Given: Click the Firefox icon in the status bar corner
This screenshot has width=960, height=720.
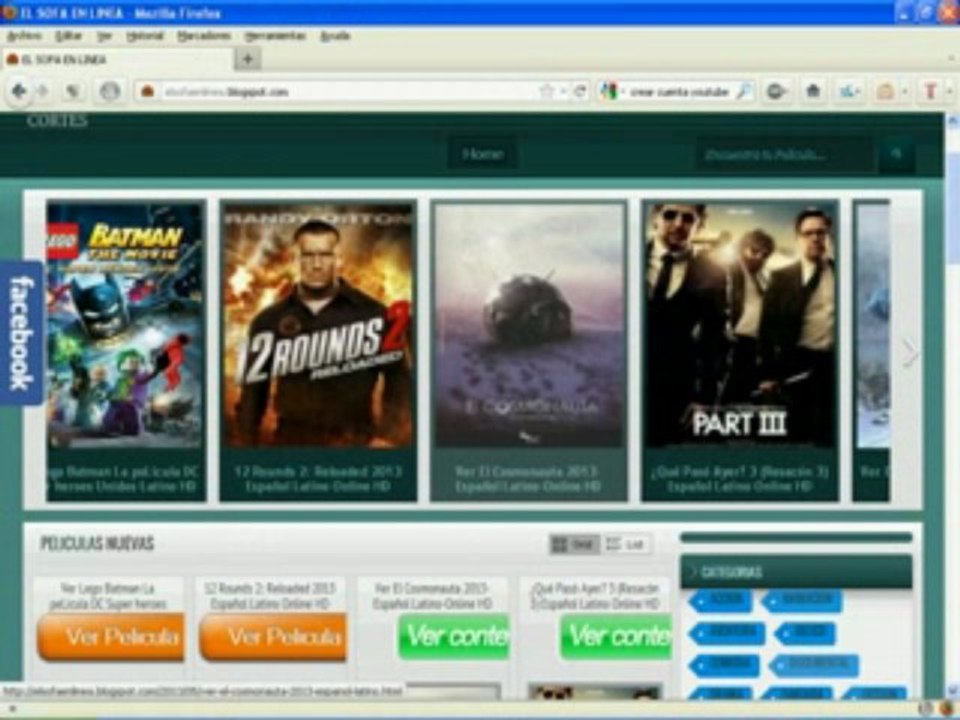Looking at the screenshot, I should pyautogui.click(x=947, y=709).
